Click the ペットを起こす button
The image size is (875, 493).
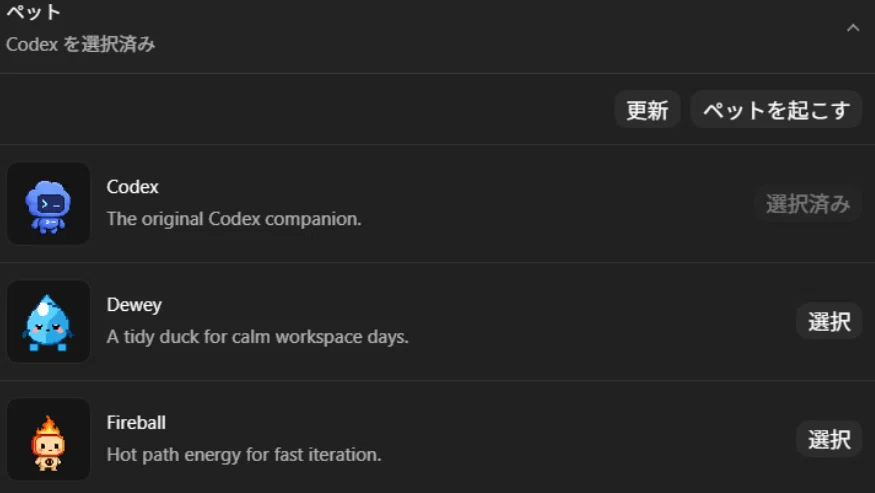point(776,110)
